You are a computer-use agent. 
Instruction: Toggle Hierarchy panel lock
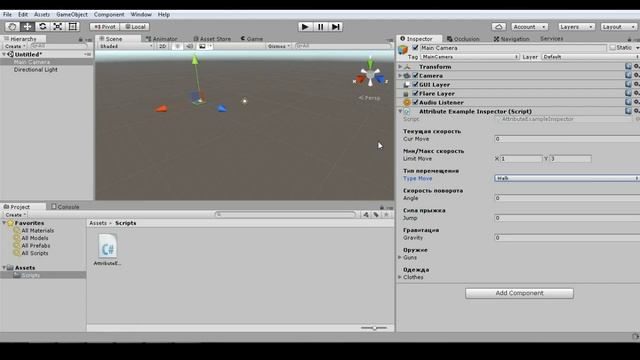pyautogui.click(x=80, y=39)
